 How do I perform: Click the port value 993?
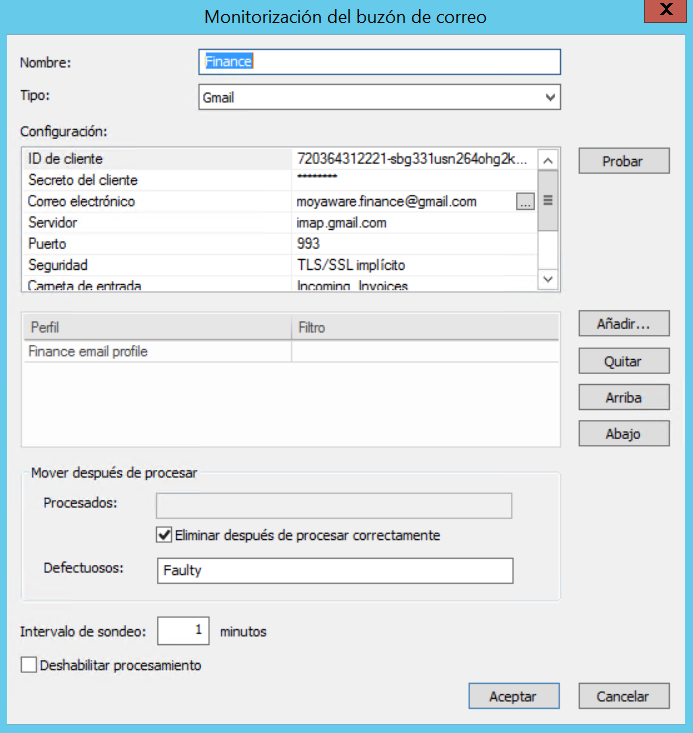pyautogui.click(x=308, y=244)
